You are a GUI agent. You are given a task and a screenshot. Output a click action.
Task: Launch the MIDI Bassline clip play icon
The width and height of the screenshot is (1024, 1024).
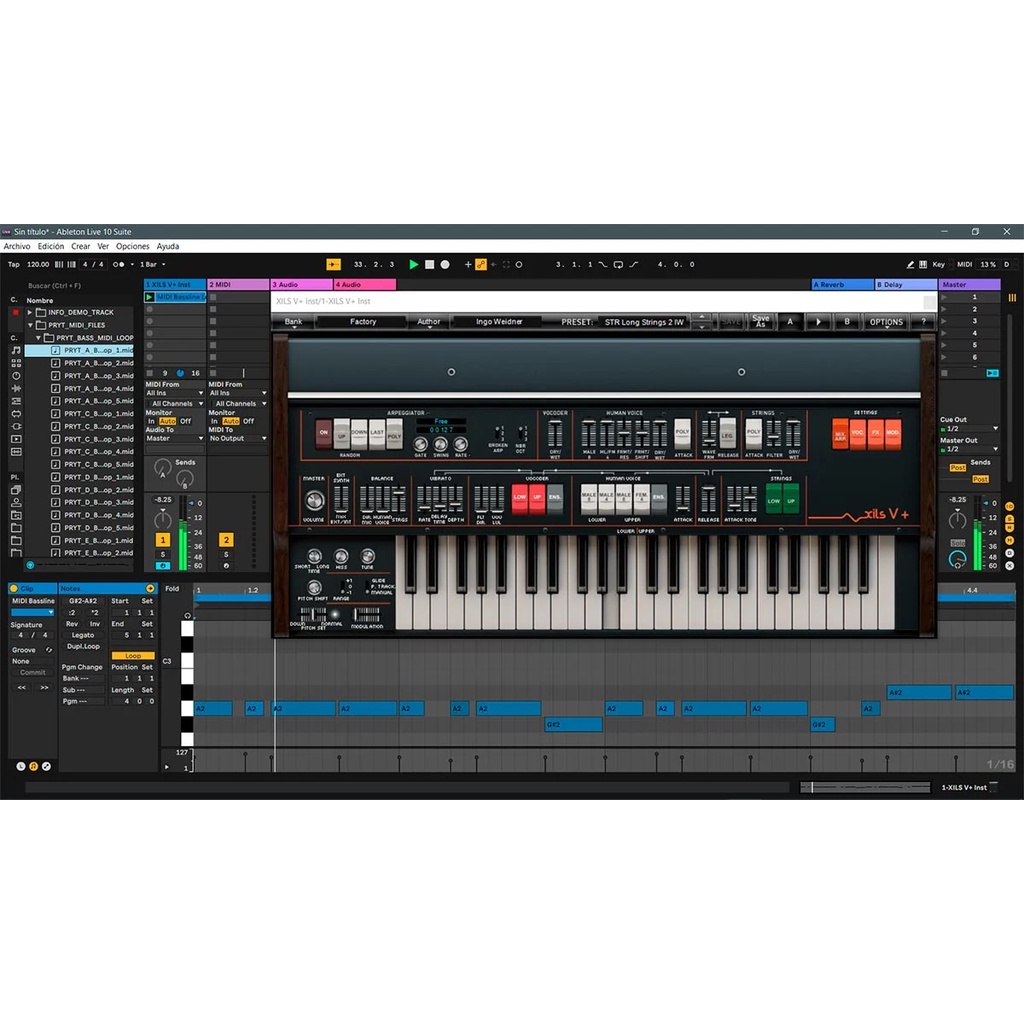150,297
